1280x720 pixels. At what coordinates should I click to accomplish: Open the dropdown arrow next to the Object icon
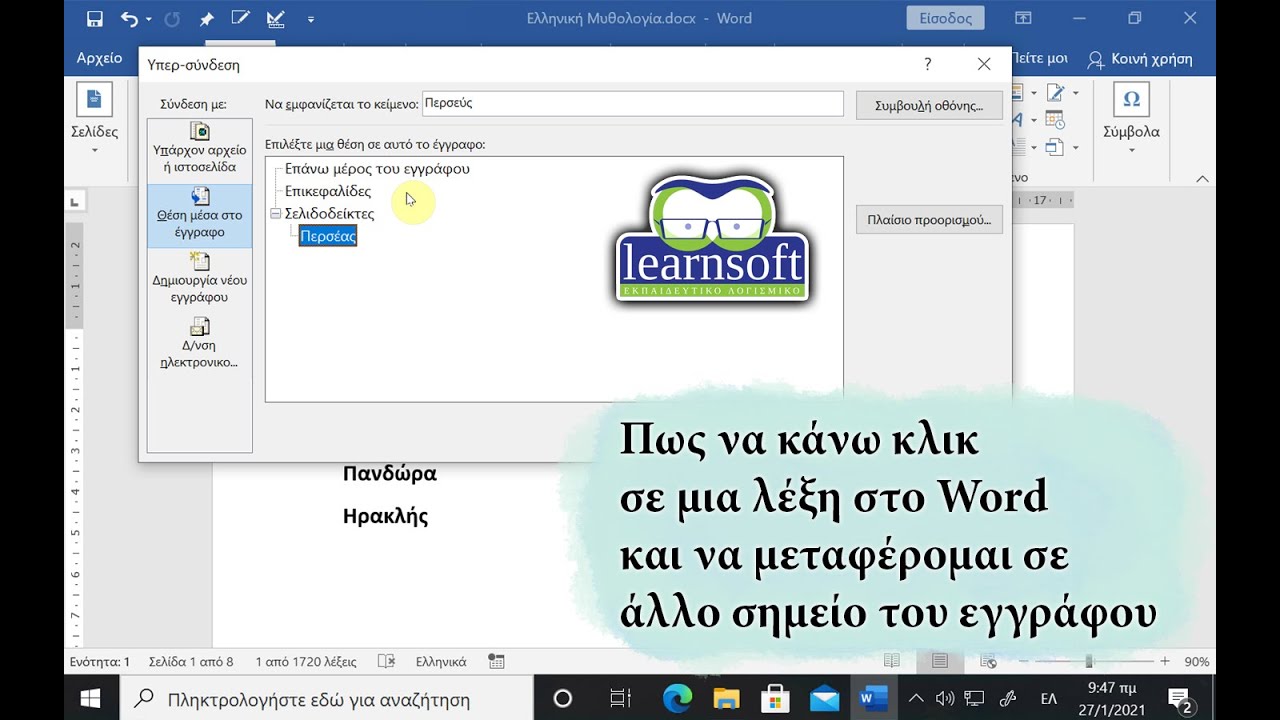pos(1075,147)
